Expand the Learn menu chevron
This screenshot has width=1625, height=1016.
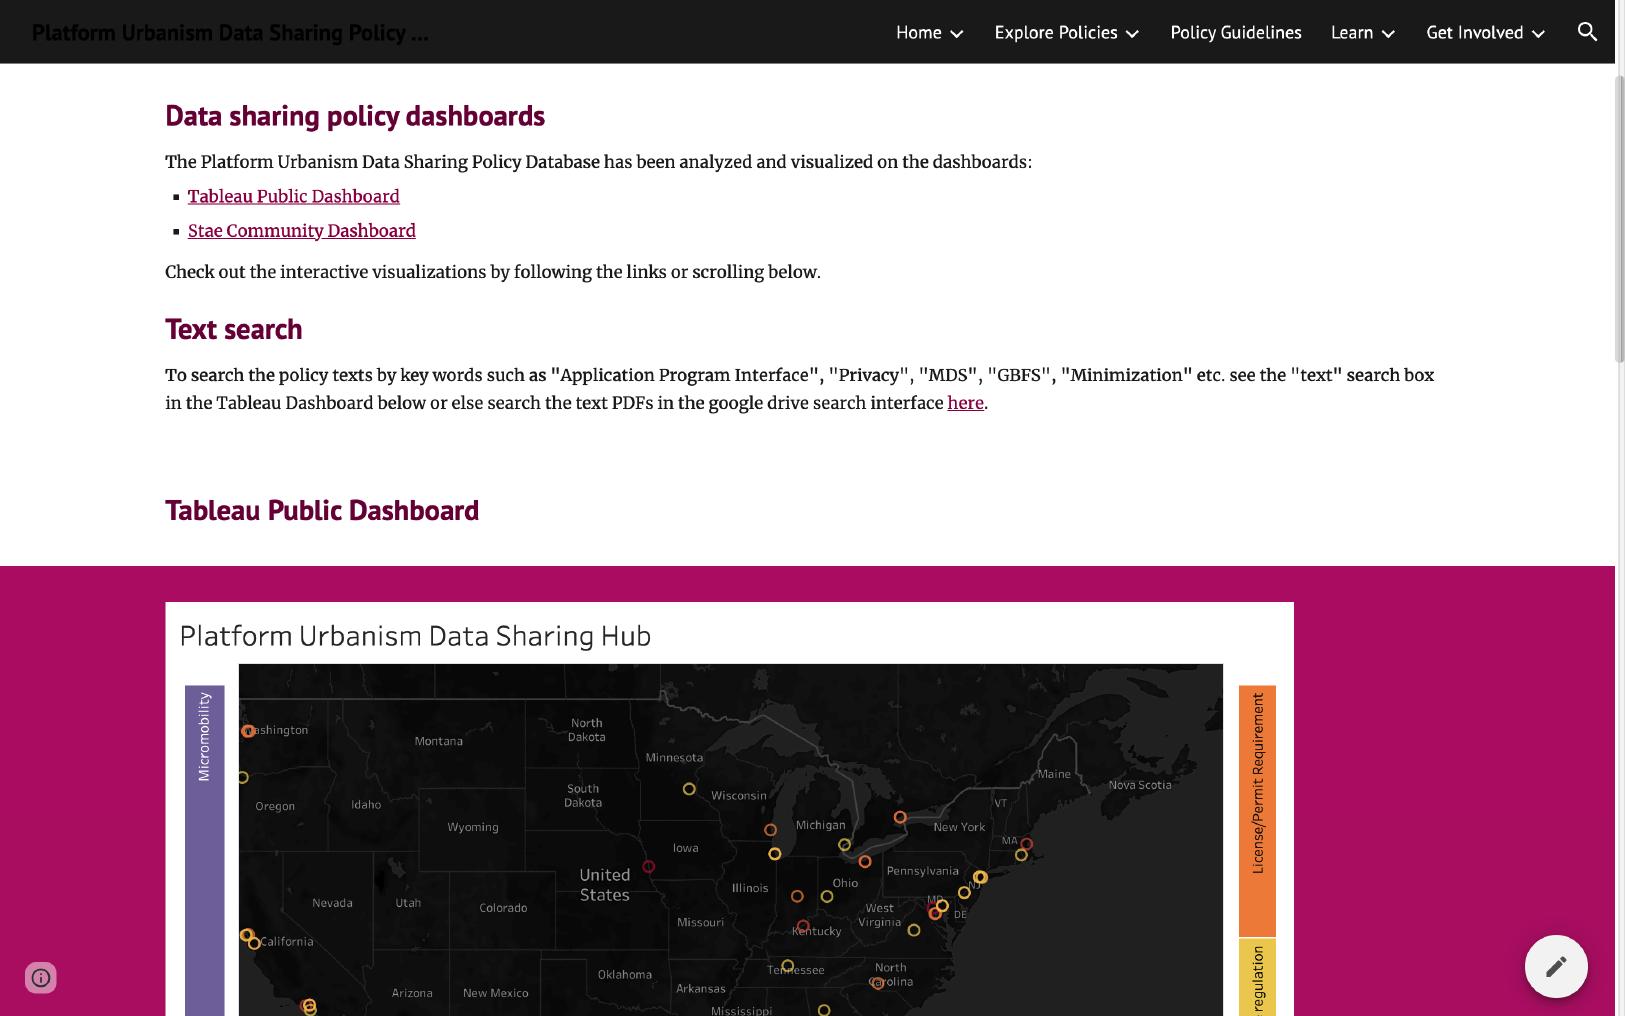click(1388, 33)
